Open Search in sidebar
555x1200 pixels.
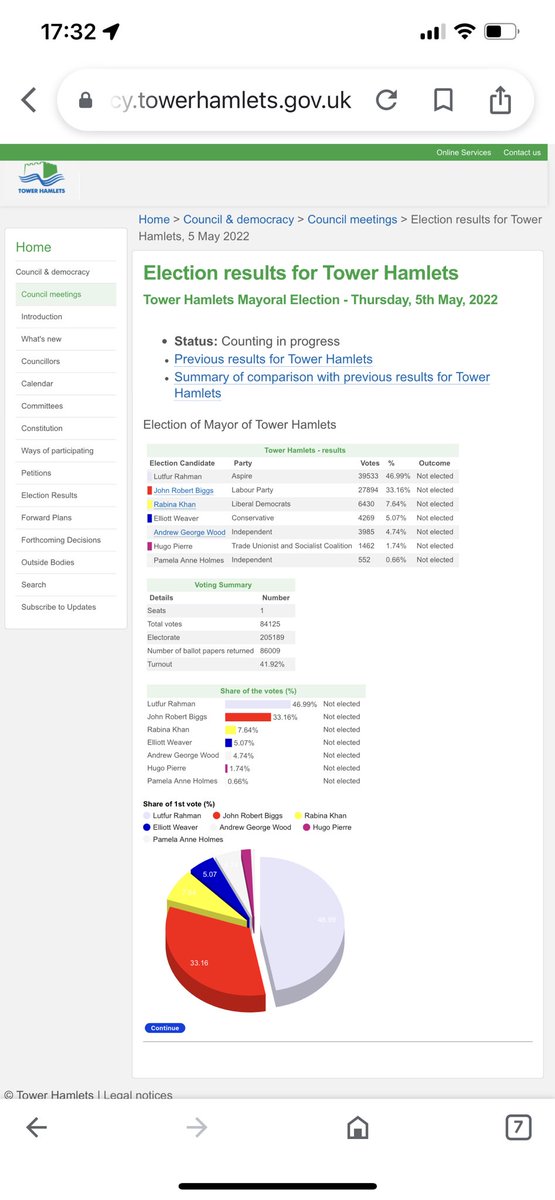(x=34, y=584)
